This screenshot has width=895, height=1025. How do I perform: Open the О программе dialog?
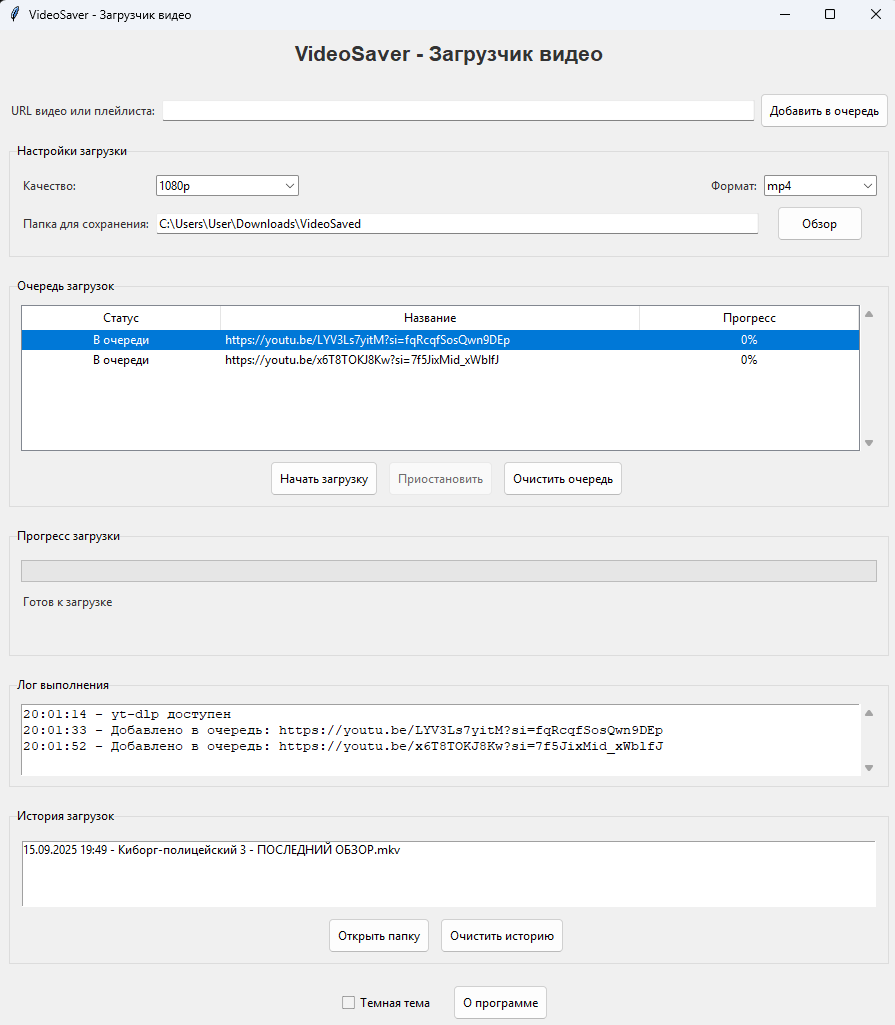[x=500, y=1003]
